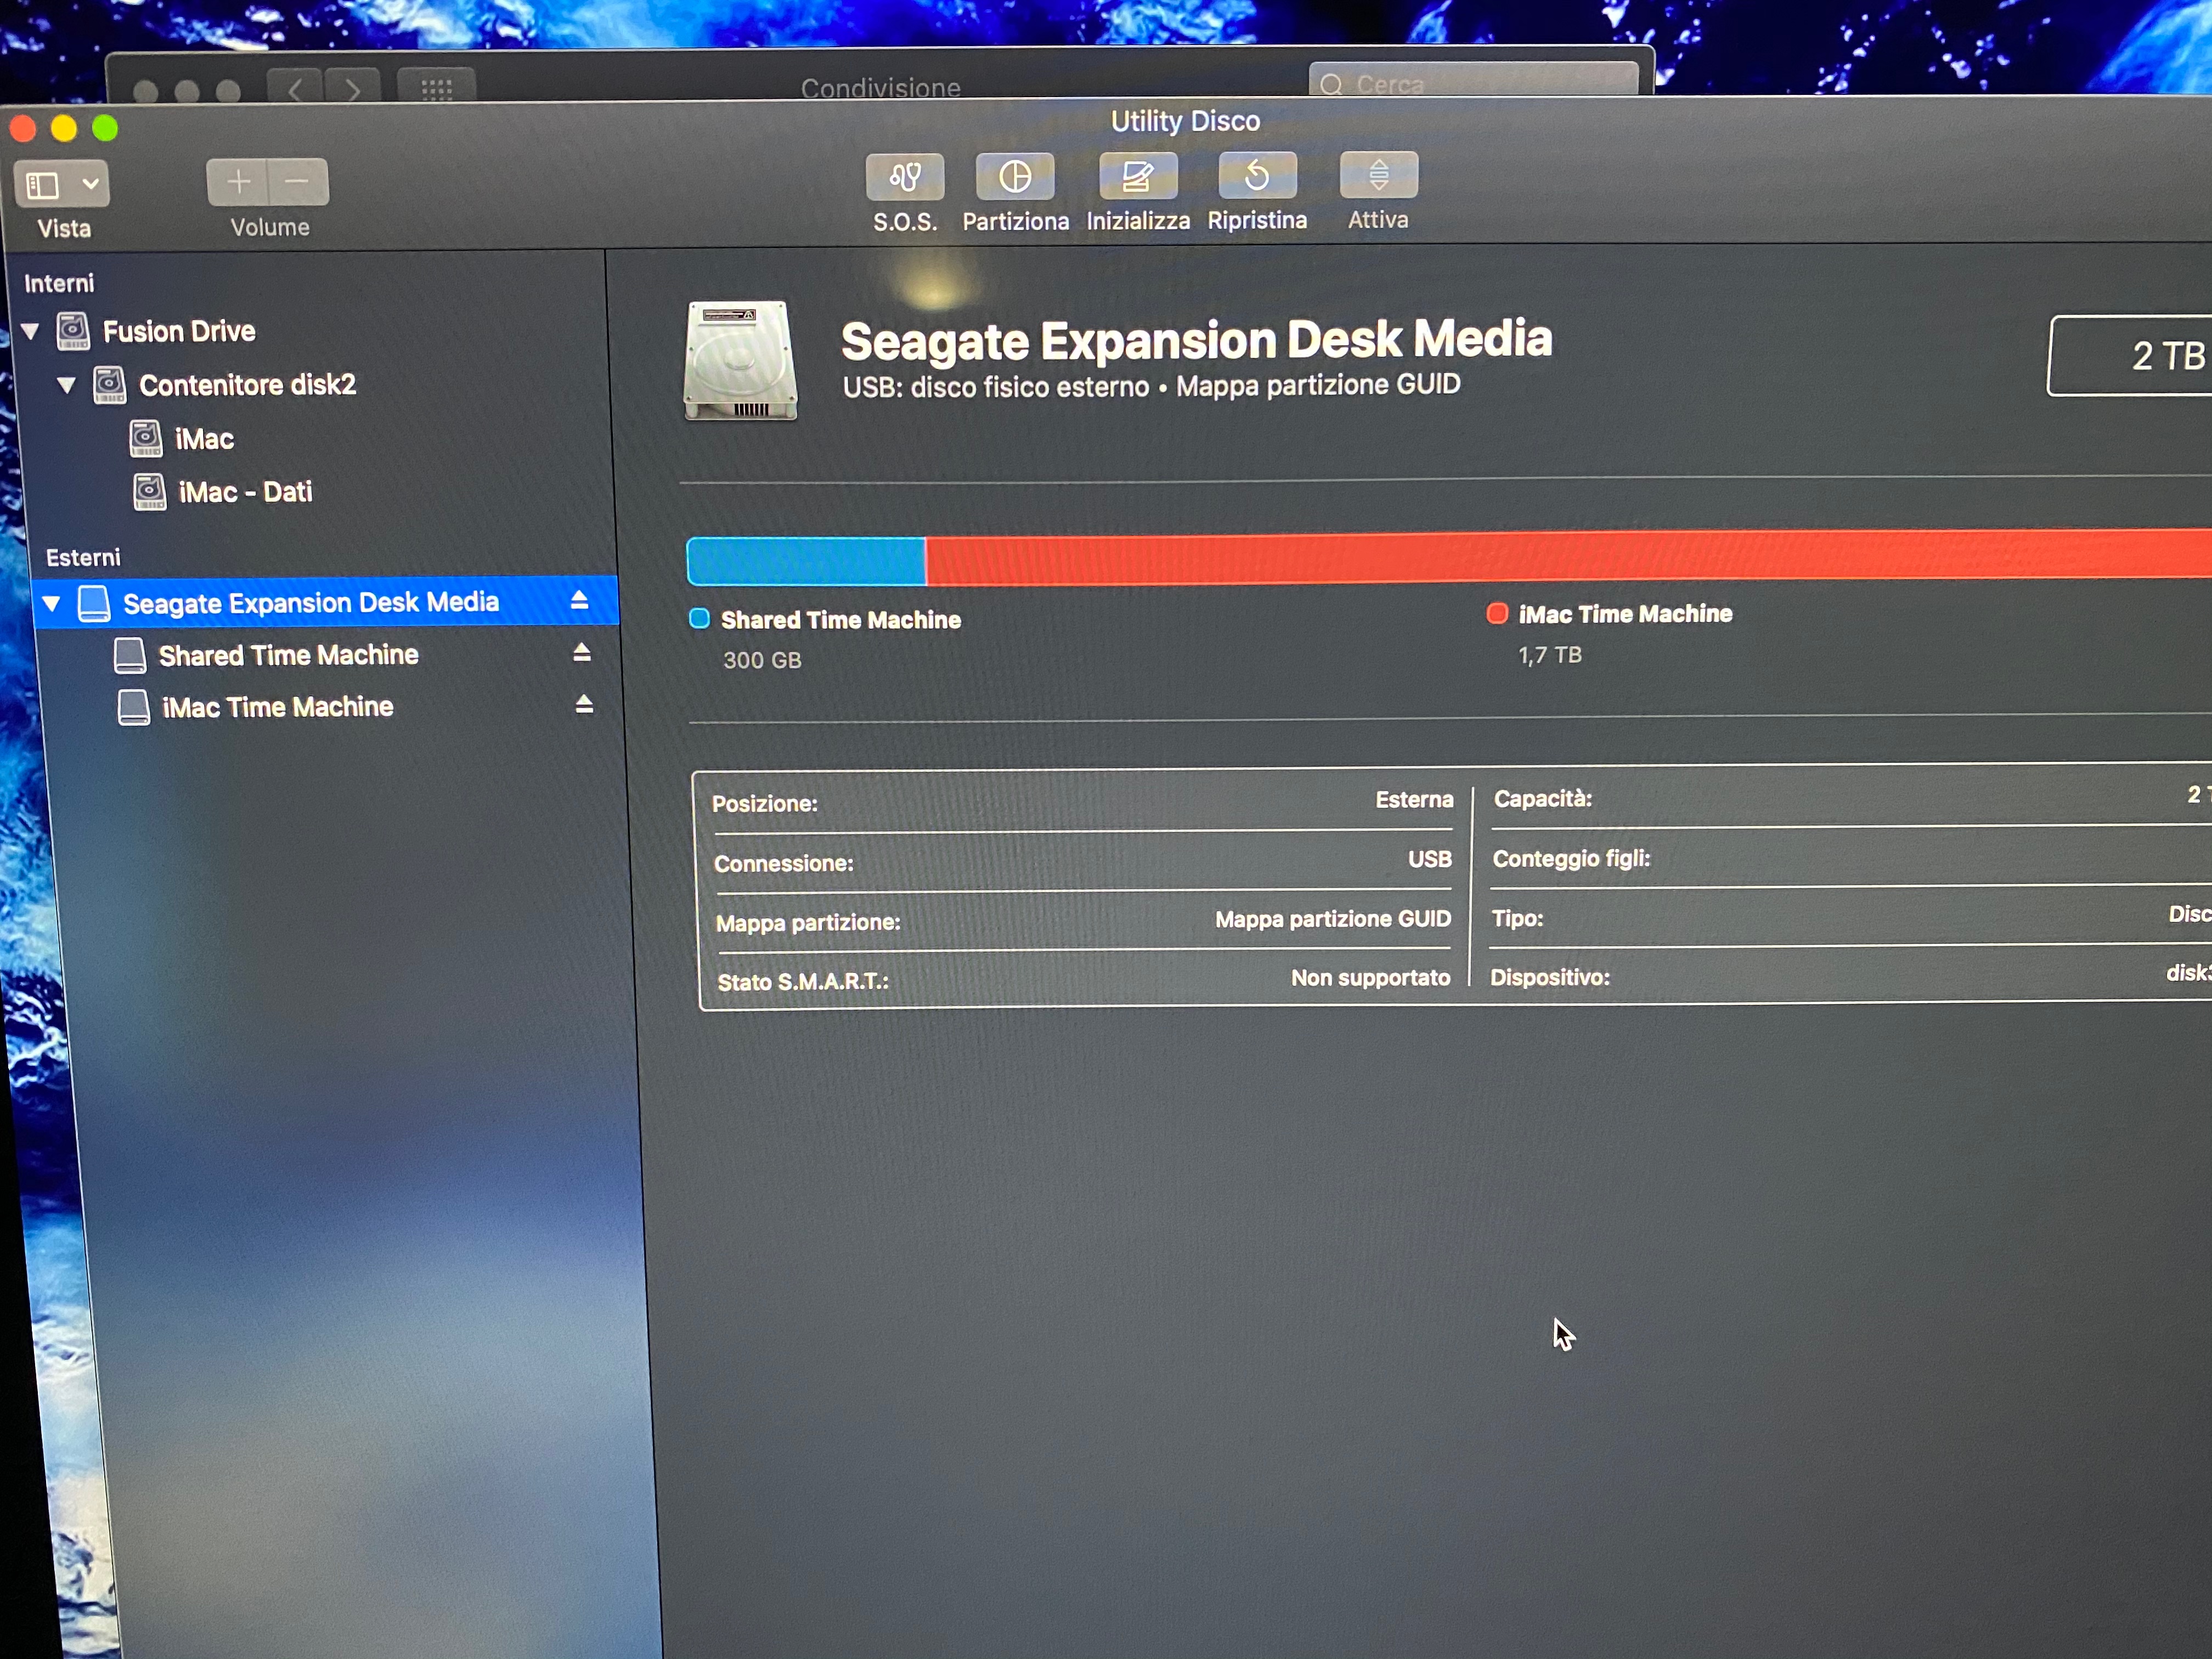Click red iMac Time Machine bar segment
Viewport: 2212px width, 1659px height.
(1560, 556)
